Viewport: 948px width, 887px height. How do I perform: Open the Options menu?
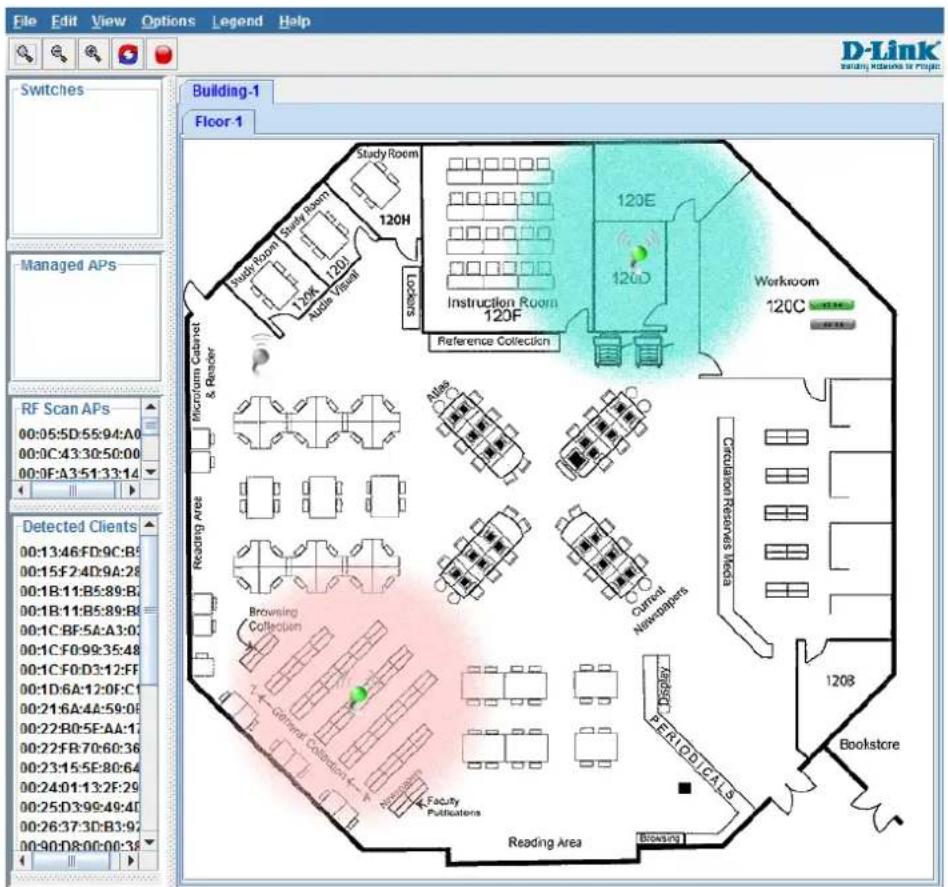pos(168,21)
